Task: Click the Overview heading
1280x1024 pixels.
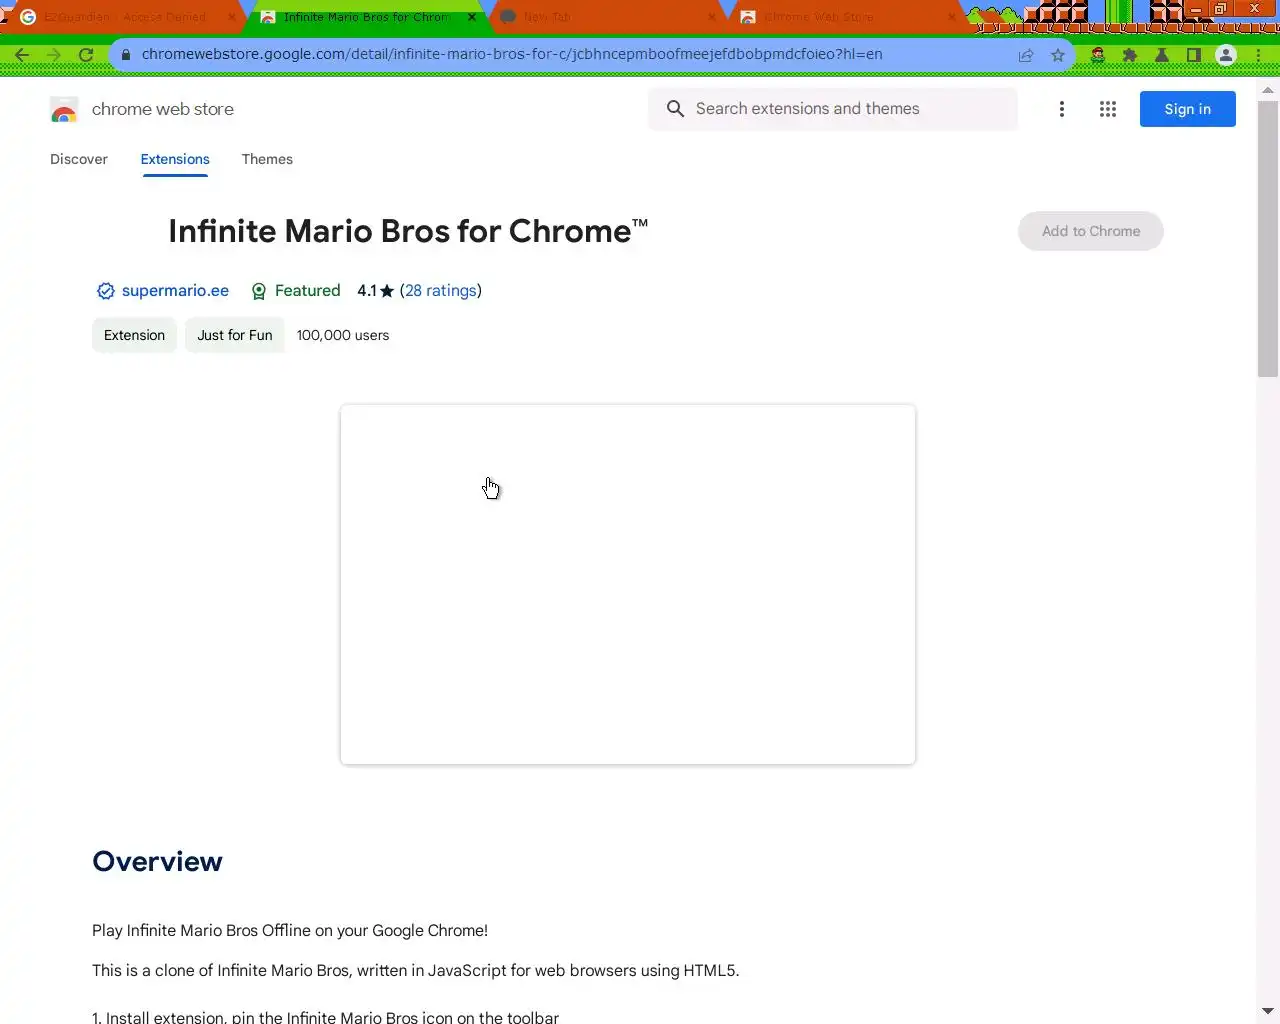Action: [157, 862]
